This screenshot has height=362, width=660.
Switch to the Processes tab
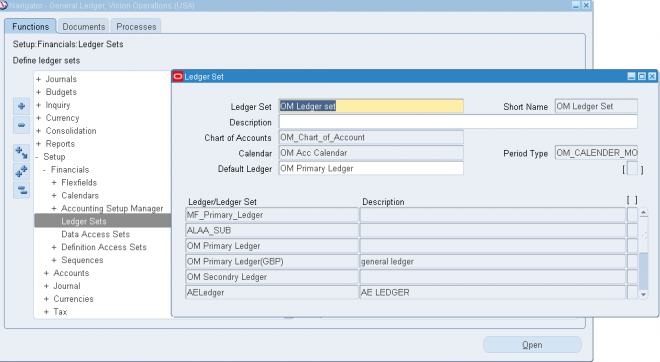136,27
